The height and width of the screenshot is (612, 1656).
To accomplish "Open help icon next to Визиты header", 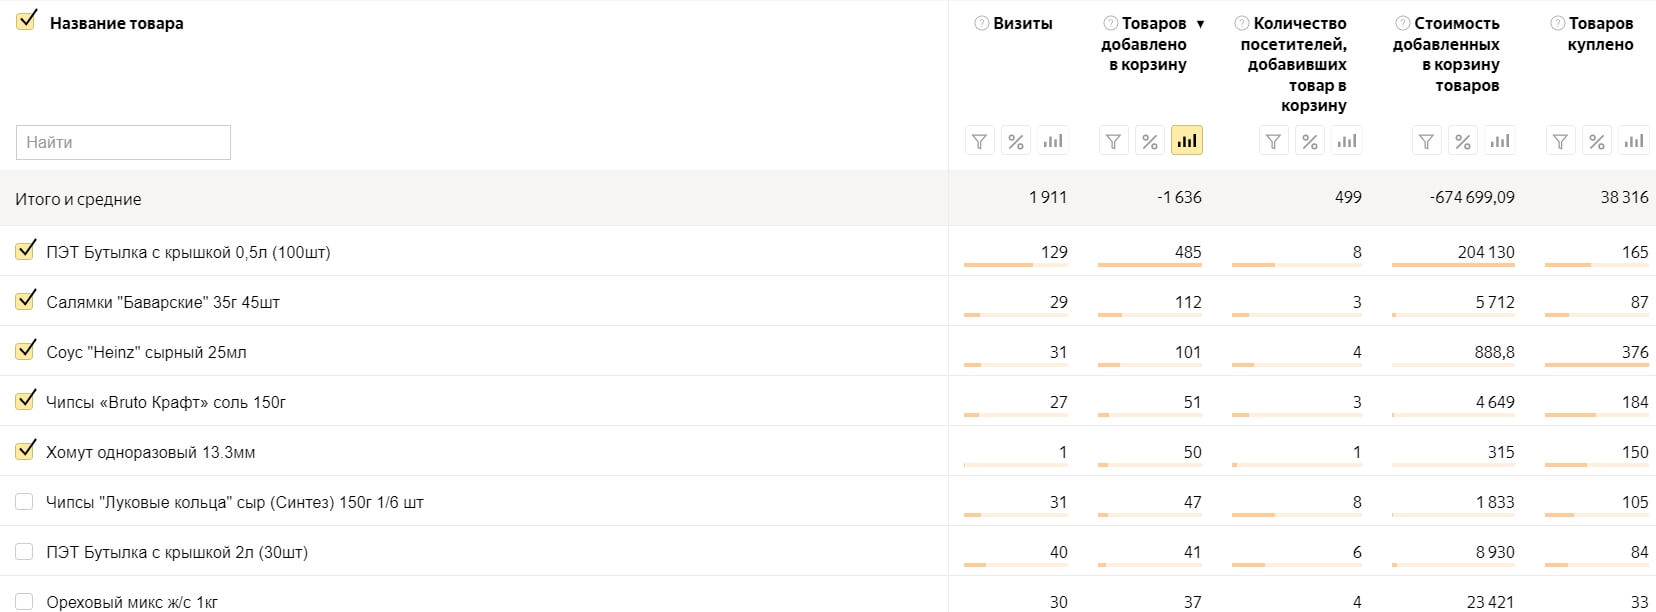I will [x=982, y=23].
